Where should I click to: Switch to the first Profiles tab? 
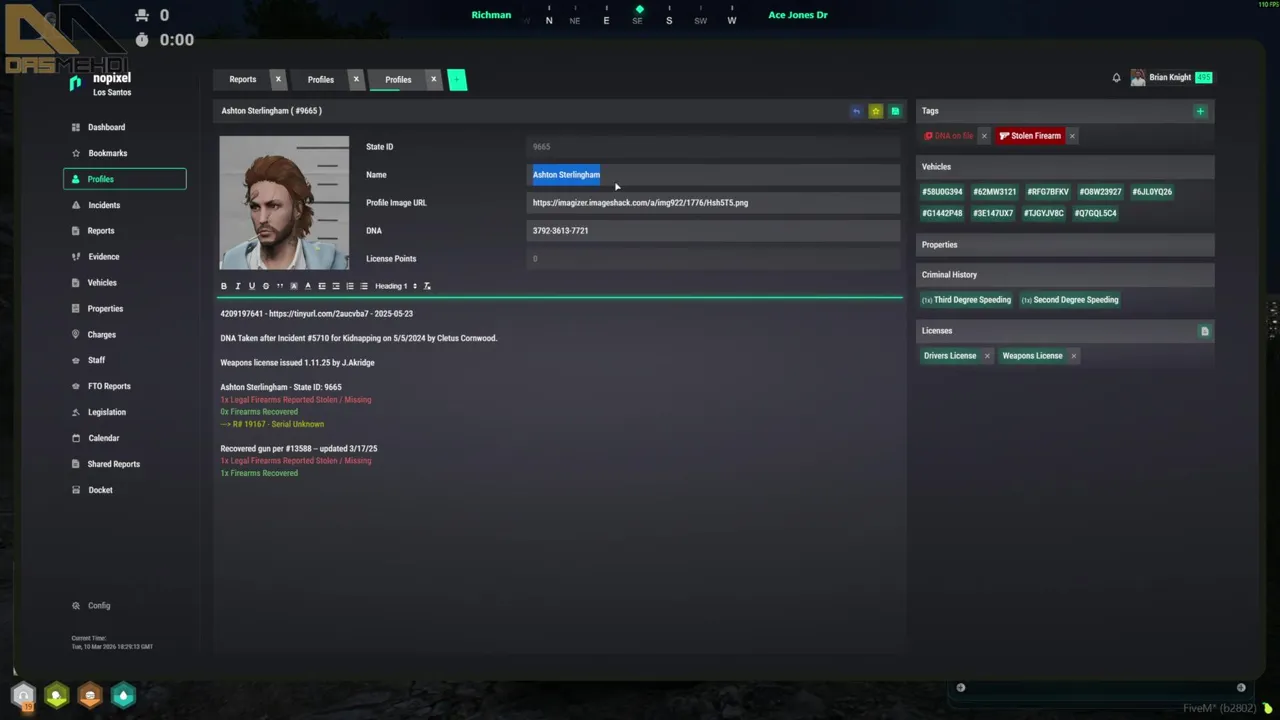point(321,79)
